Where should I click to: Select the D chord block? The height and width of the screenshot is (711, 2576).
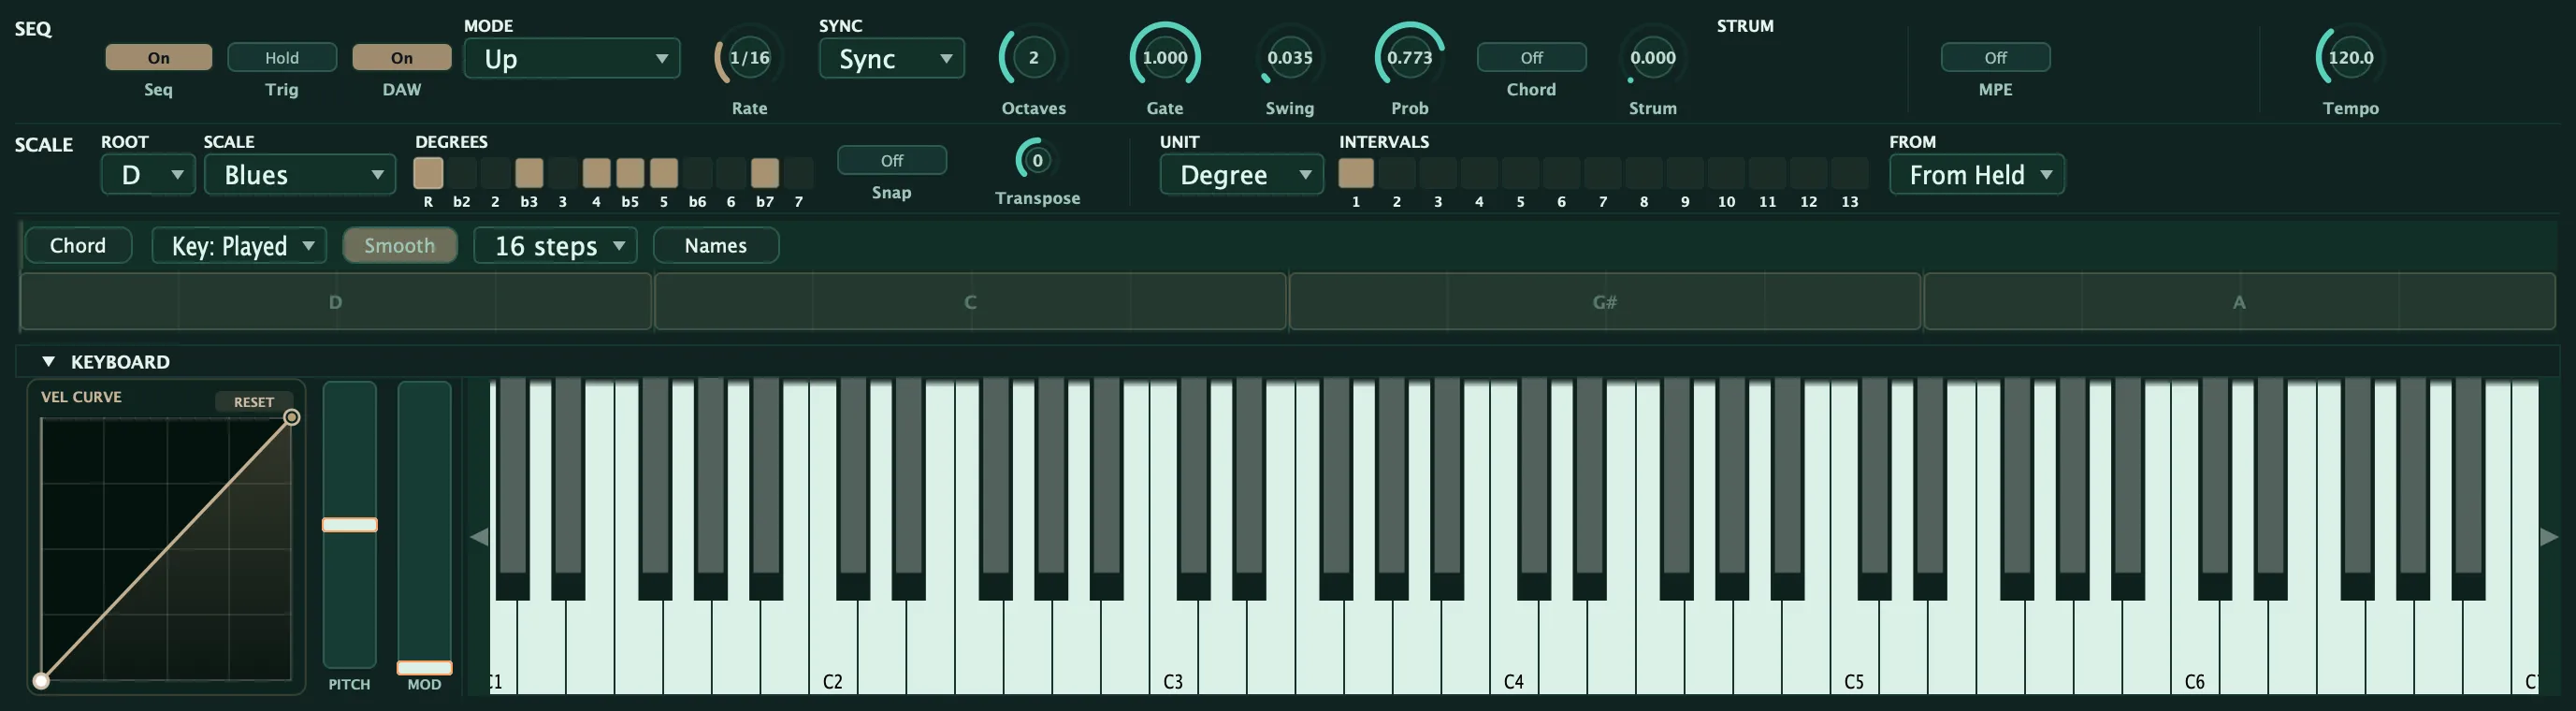click(336, 301)
